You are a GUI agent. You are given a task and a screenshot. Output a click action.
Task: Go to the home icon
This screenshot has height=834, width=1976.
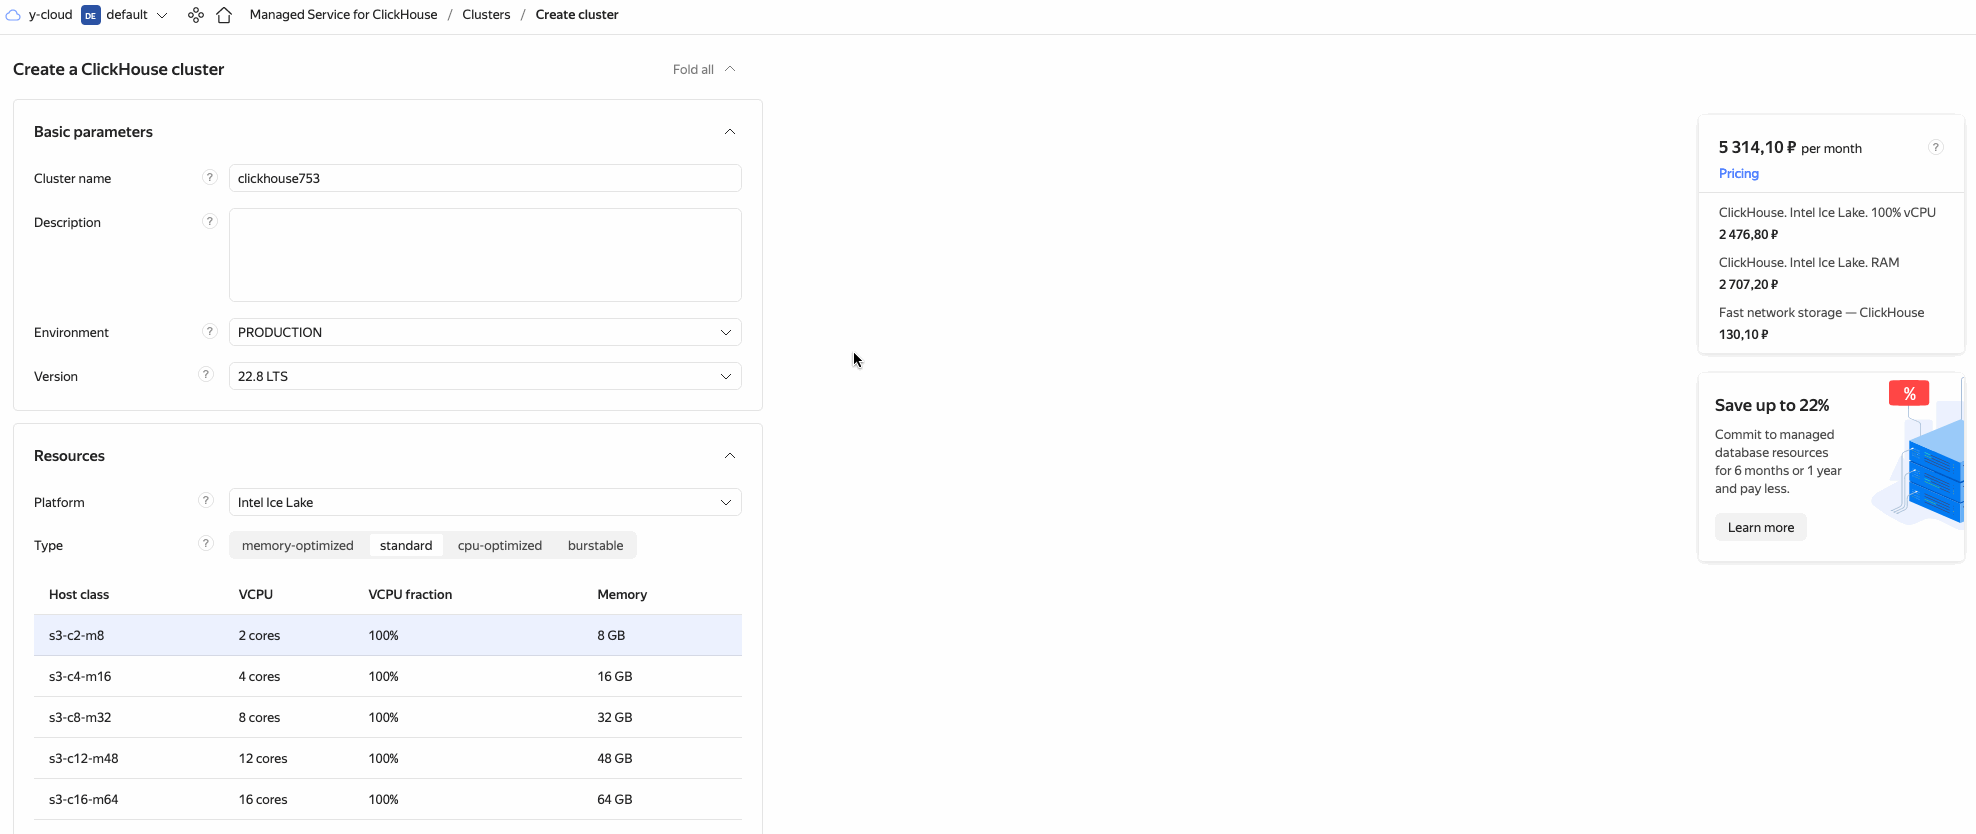224,15
